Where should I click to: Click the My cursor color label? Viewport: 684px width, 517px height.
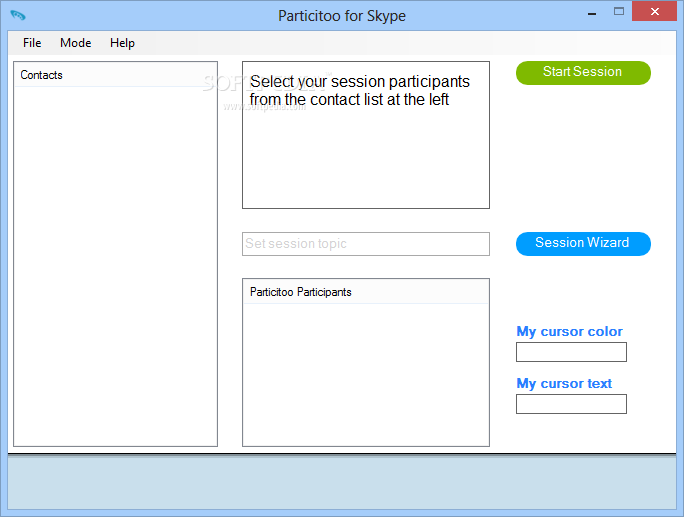(569, 332)
